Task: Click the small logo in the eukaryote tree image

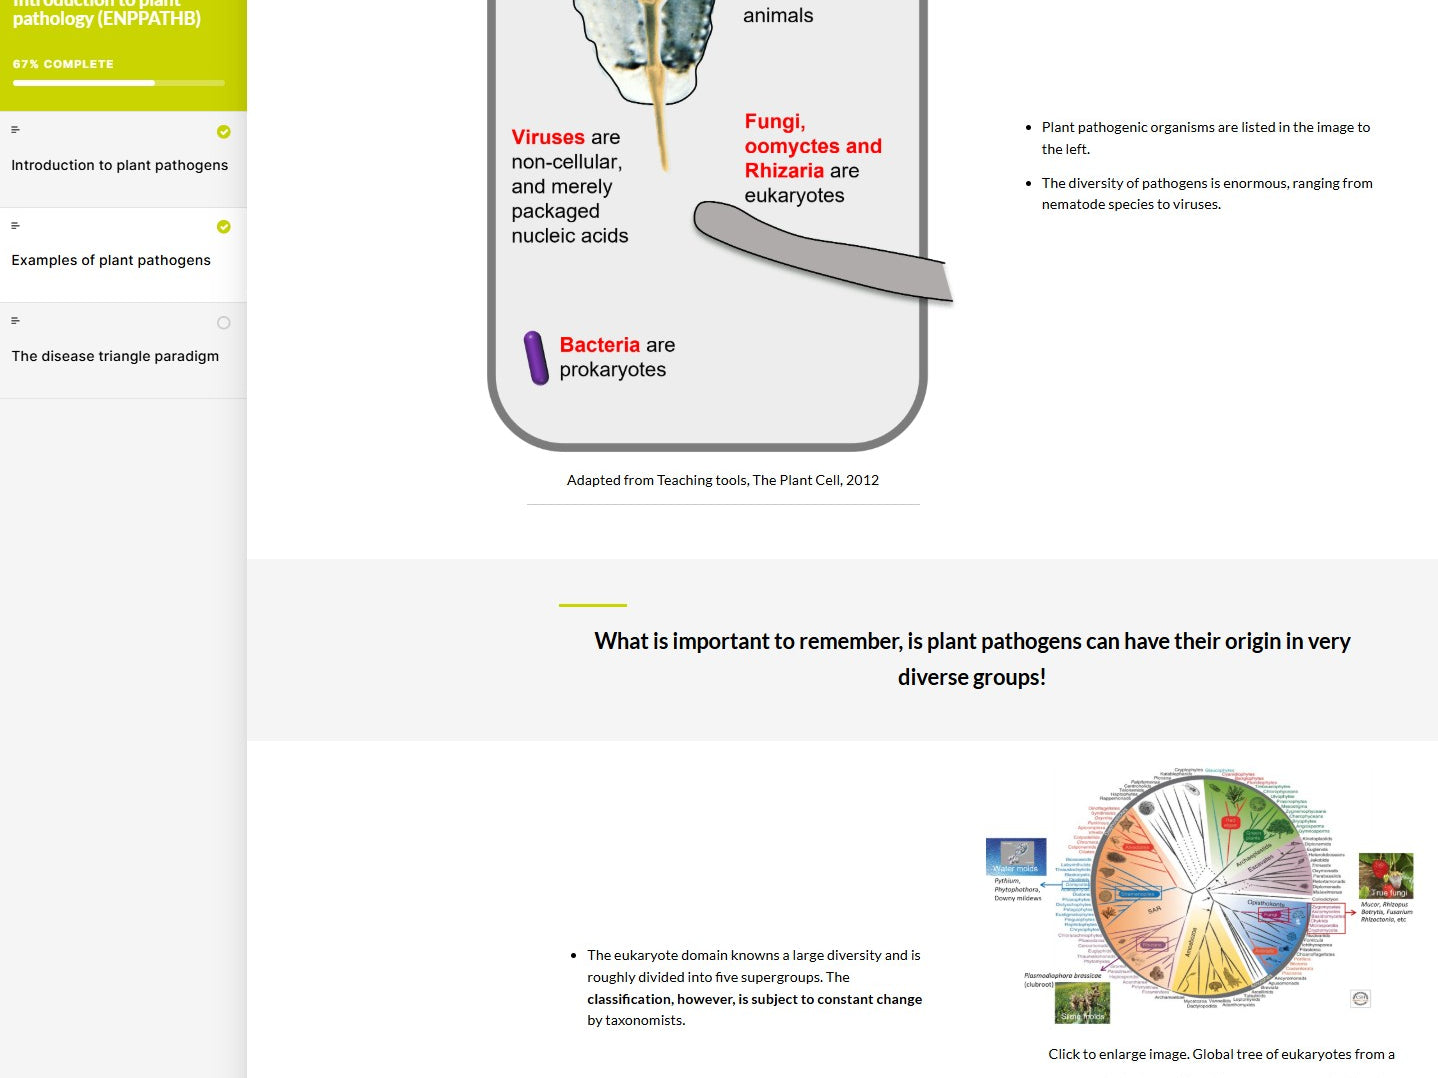Action: pyautogui.click(x=1360, y=998)
